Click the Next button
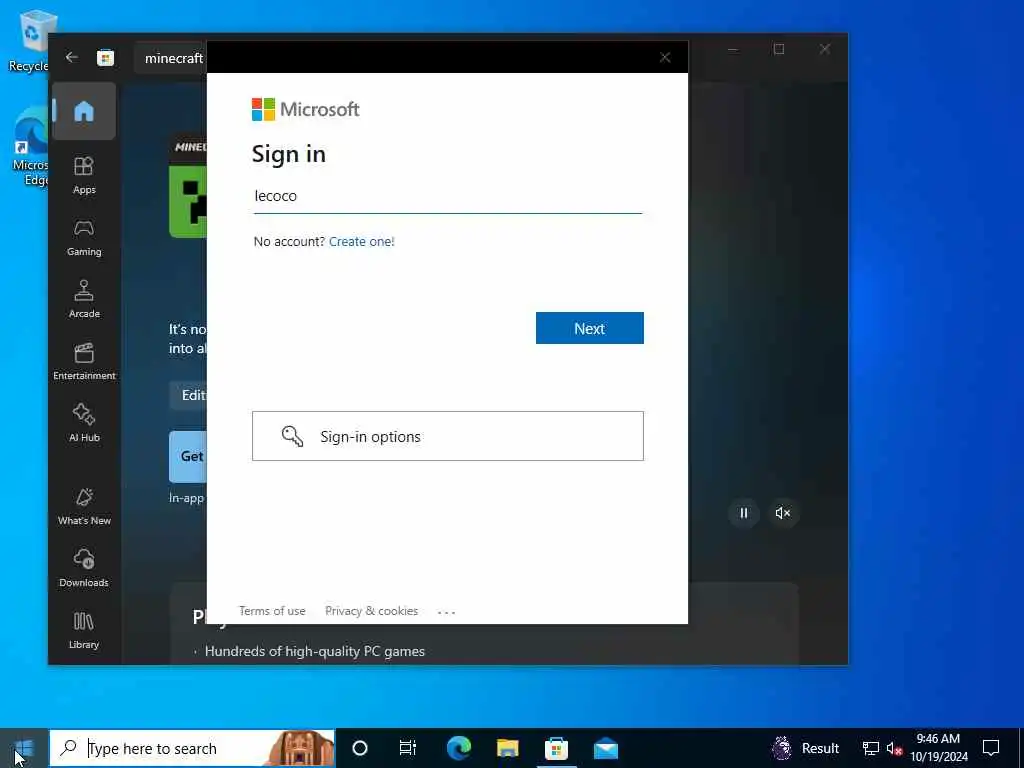Viewport: 1024px width, 768px height. 589,328
